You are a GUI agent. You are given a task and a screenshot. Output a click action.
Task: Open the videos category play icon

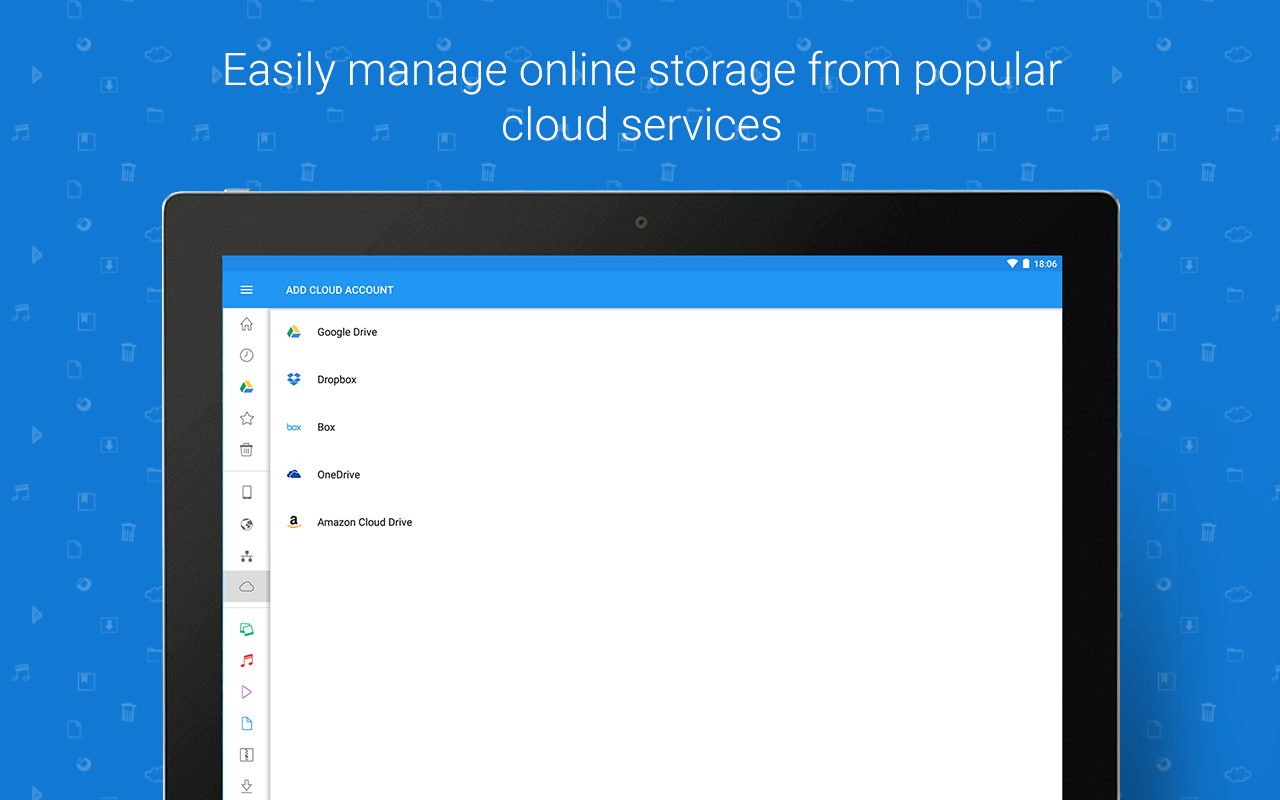pyautogui.click(x=247, y=692)
